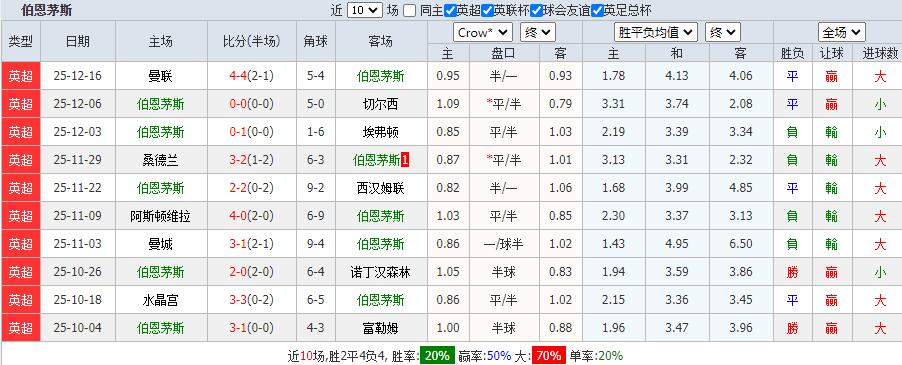Click the *平/半 handicap in the 切尔西 row
Screen dimensions: 902x365
[x=503, y=104]
